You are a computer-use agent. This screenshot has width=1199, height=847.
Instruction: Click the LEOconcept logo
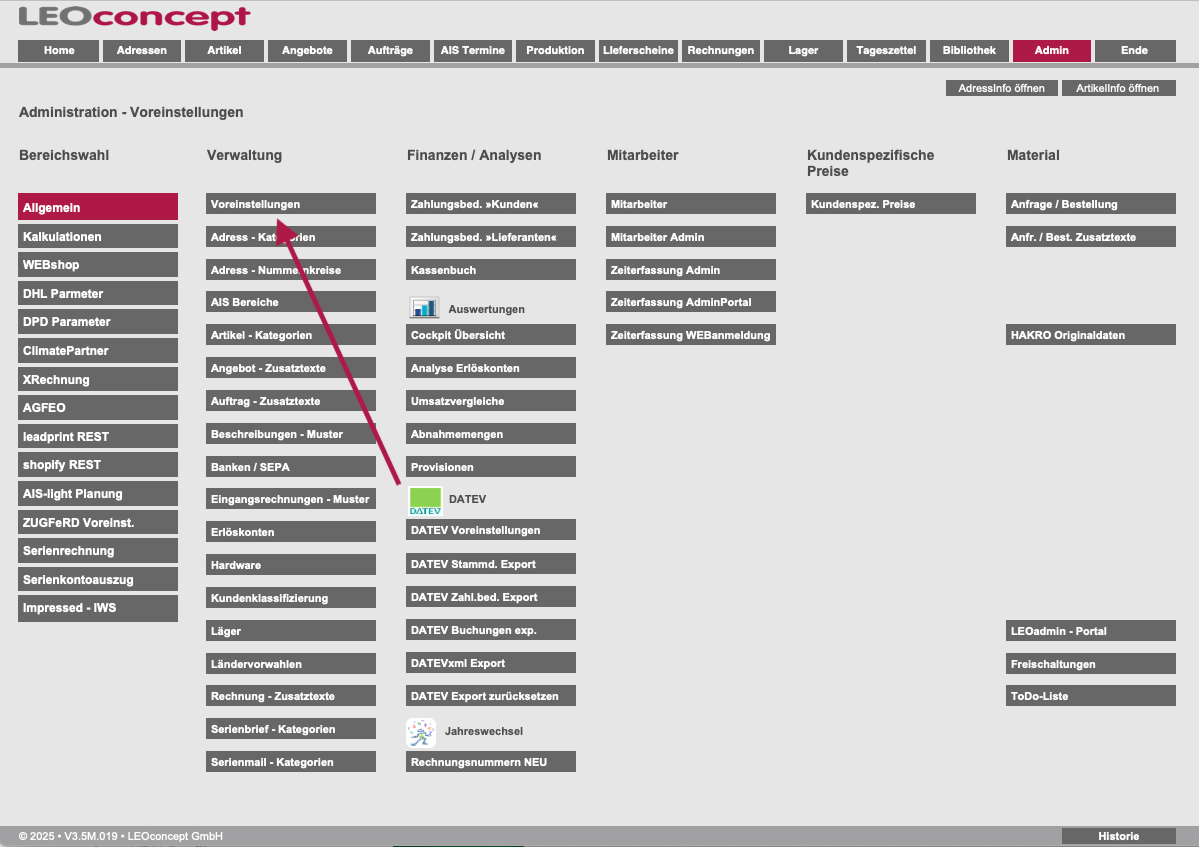pos(134,17)
